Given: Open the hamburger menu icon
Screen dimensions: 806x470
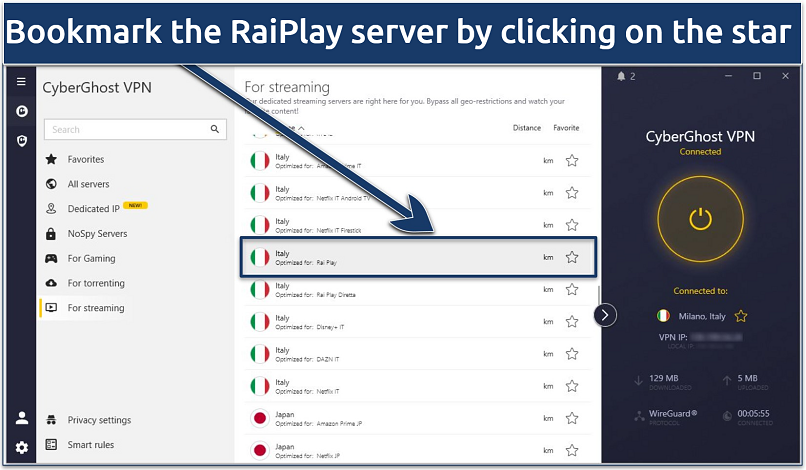Looking at the screenshot, I should 21,81.
